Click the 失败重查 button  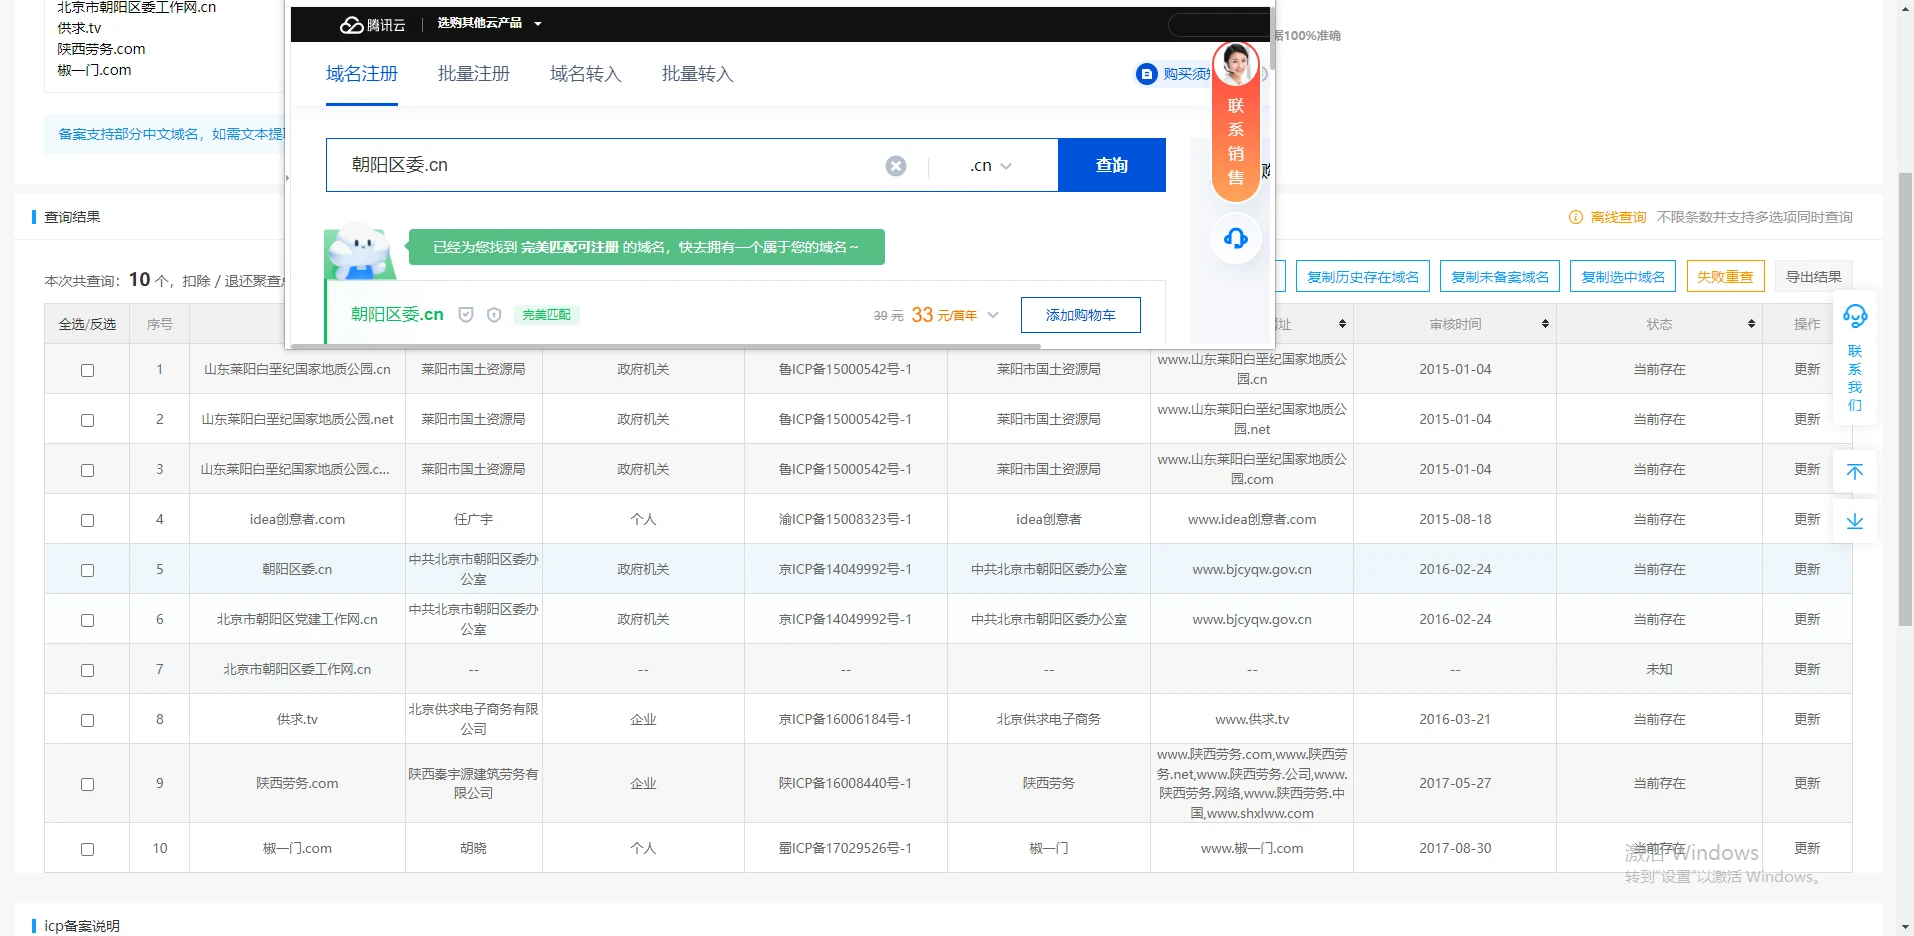coord(1724,277)
